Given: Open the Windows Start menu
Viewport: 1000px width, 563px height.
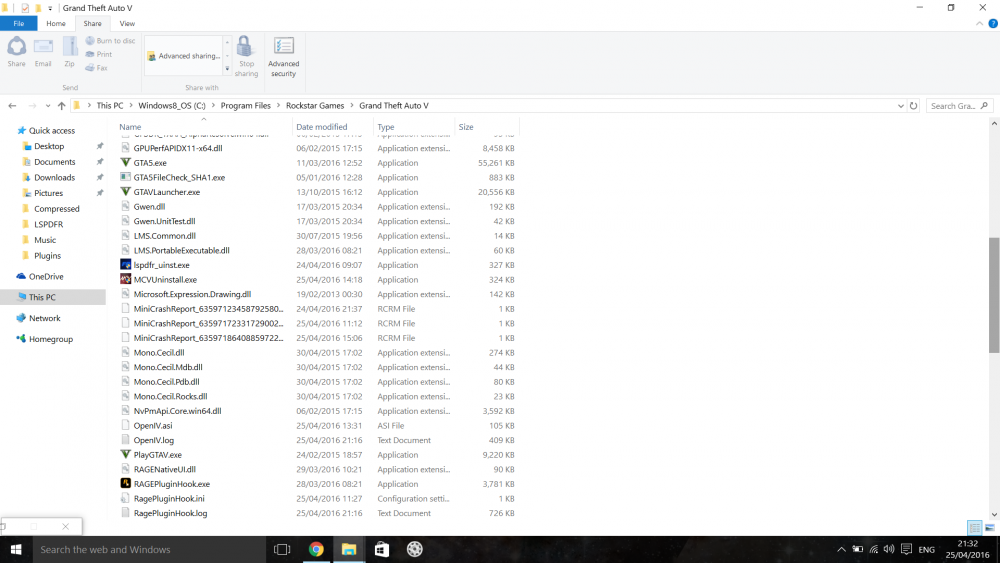Looking at the screenshot, I should point(16,549).
